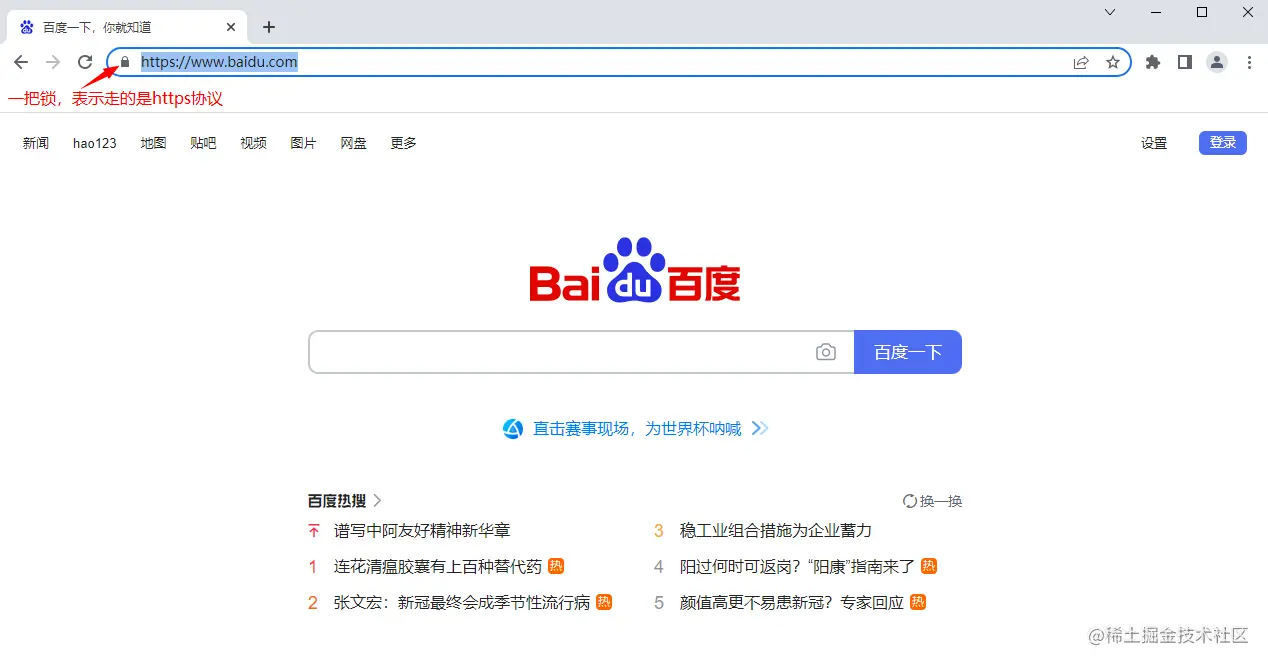Open the 设置 settings menu
This screenshot has width=1268, height=665.
[x=1154, y=143]
